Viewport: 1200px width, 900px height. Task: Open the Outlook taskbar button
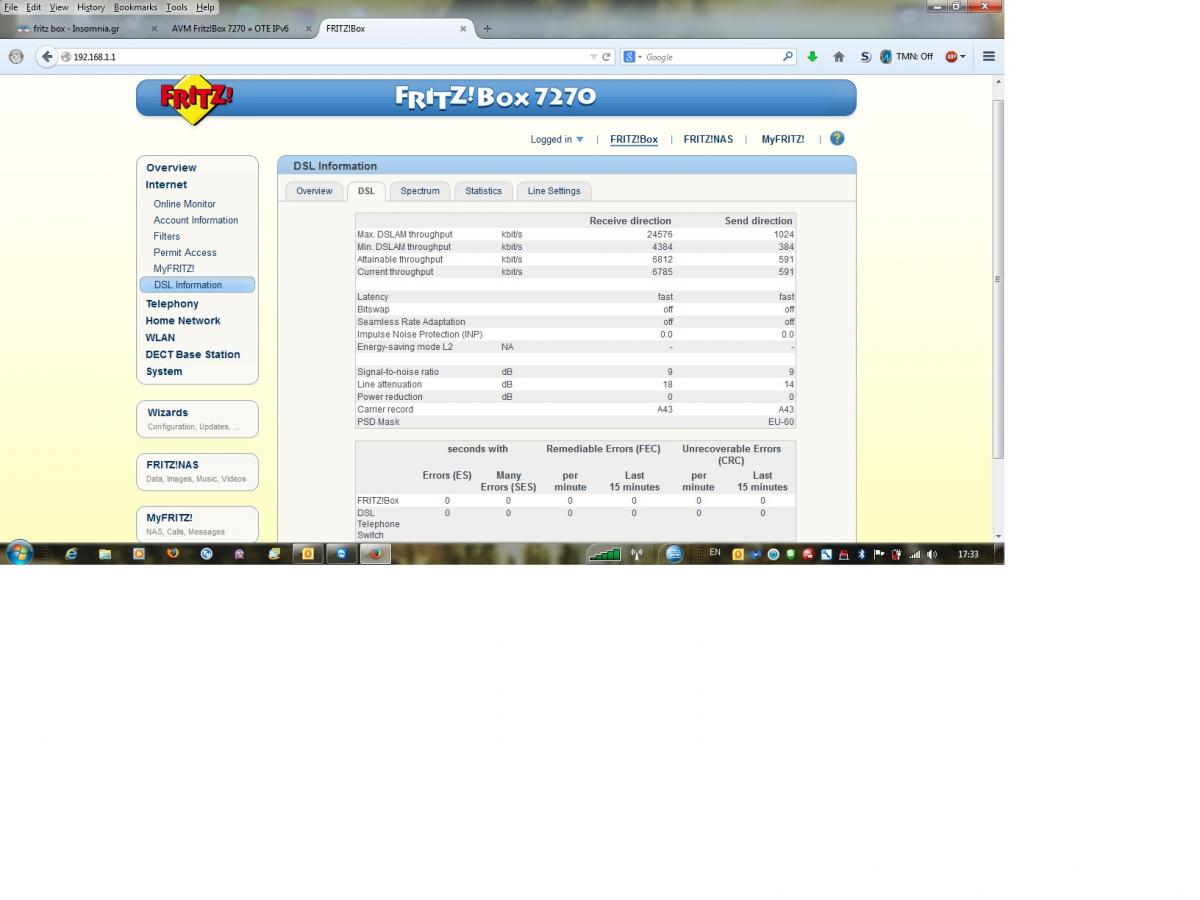[308, 553]
